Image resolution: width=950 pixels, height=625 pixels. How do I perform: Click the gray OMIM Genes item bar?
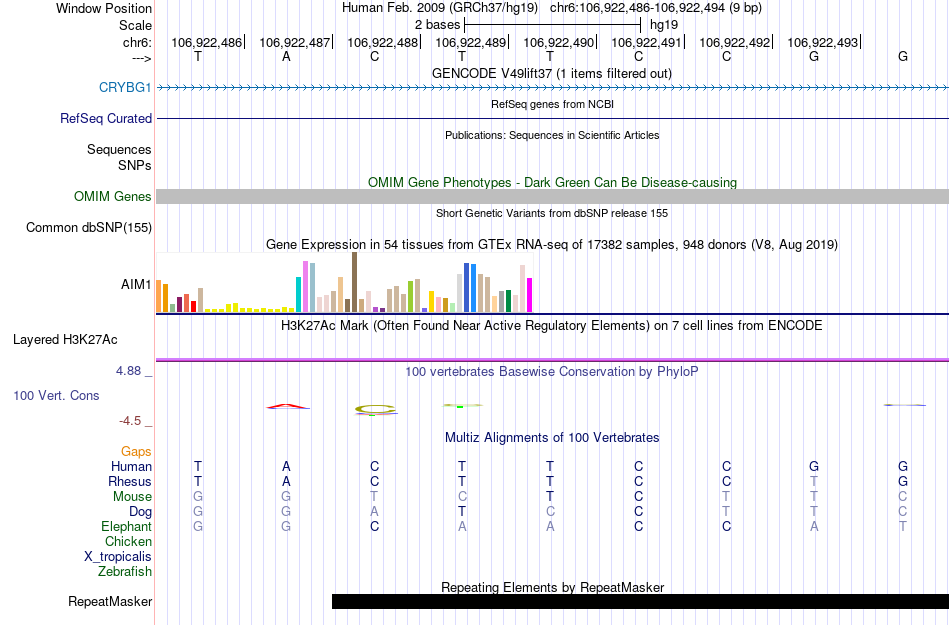tap(552, 196)
